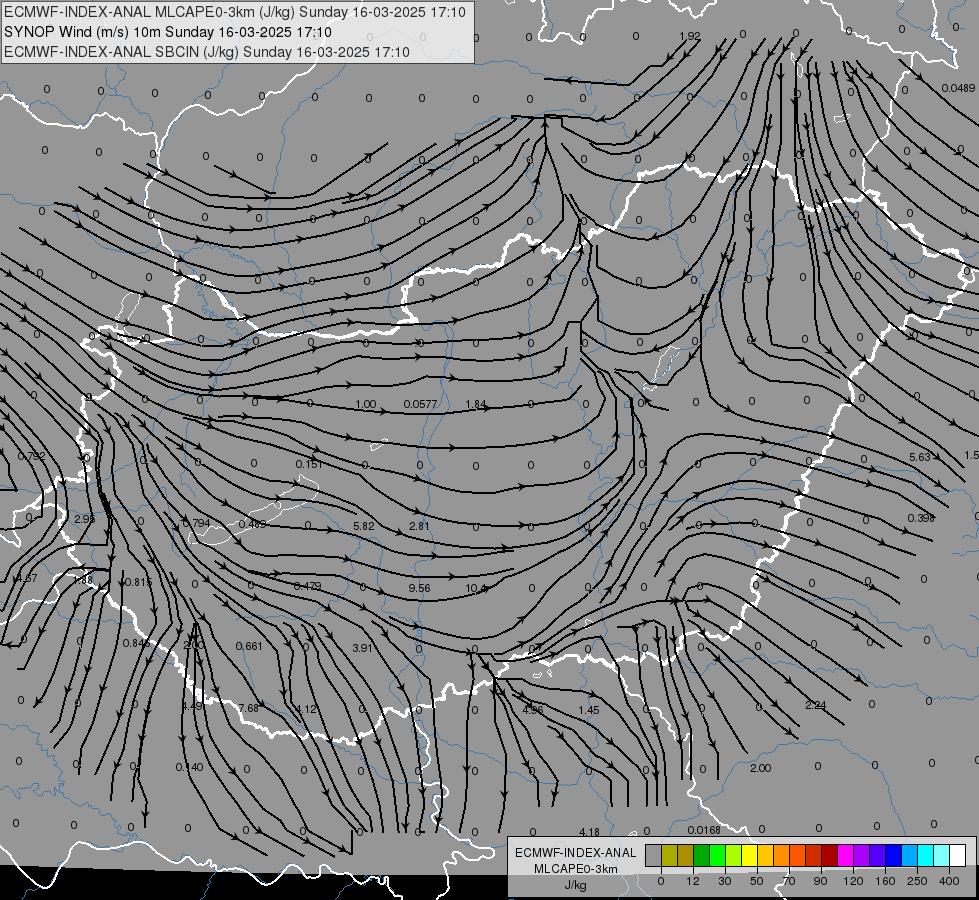
Task: Pick the pure yellow legend swatch
Action: 749,856
